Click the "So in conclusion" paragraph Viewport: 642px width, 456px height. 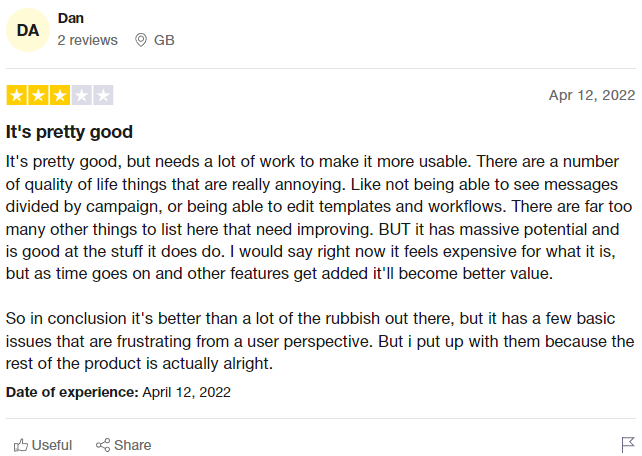(320, 341)
